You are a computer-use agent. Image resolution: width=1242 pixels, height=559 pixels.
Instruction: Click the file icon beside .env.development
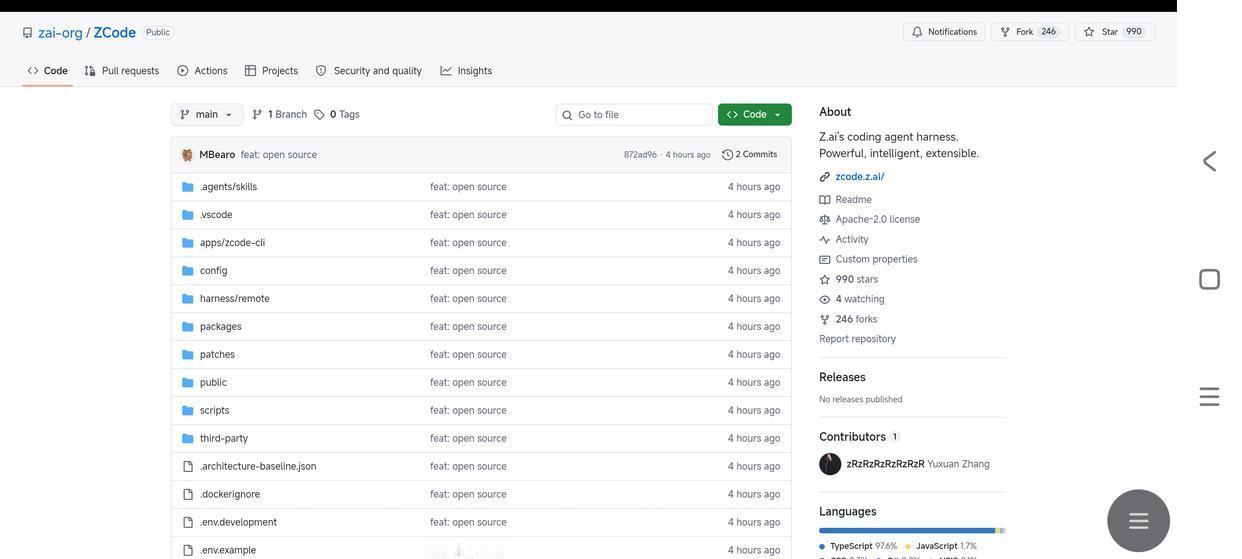coord(187,523)
